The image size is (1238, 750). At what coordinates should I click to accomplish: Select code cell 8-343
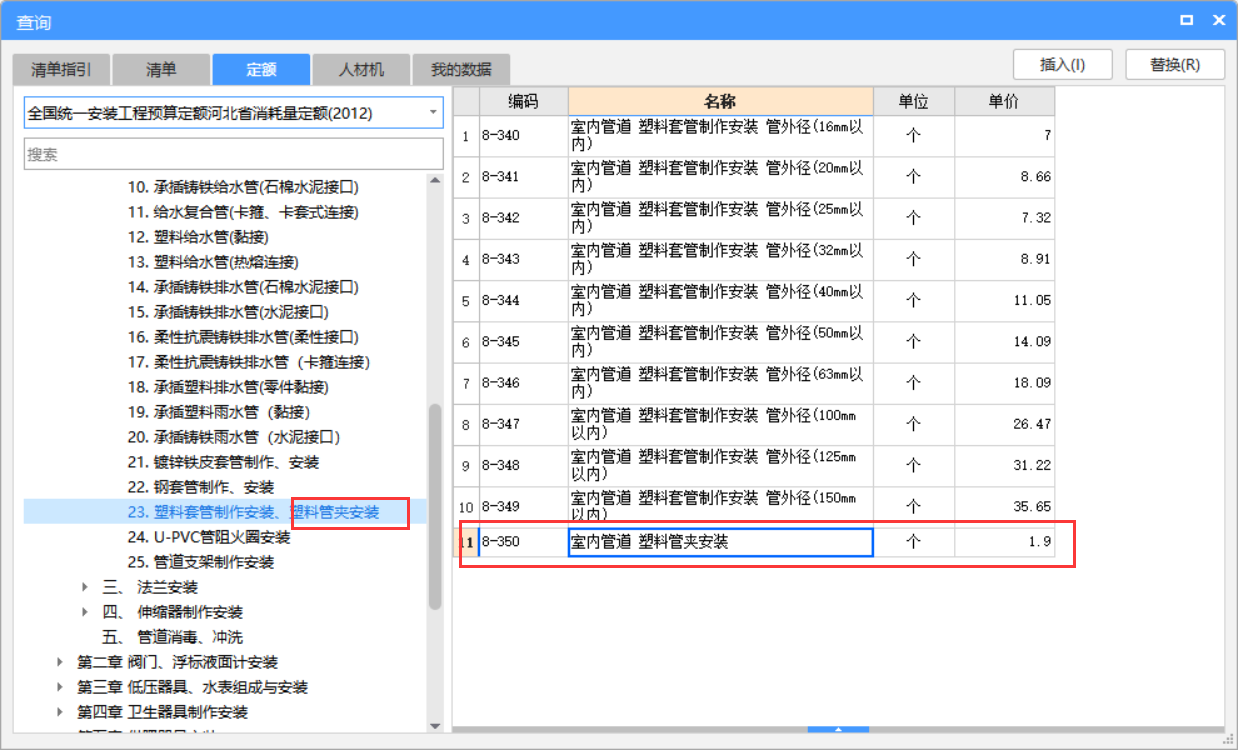click(523, 259)
